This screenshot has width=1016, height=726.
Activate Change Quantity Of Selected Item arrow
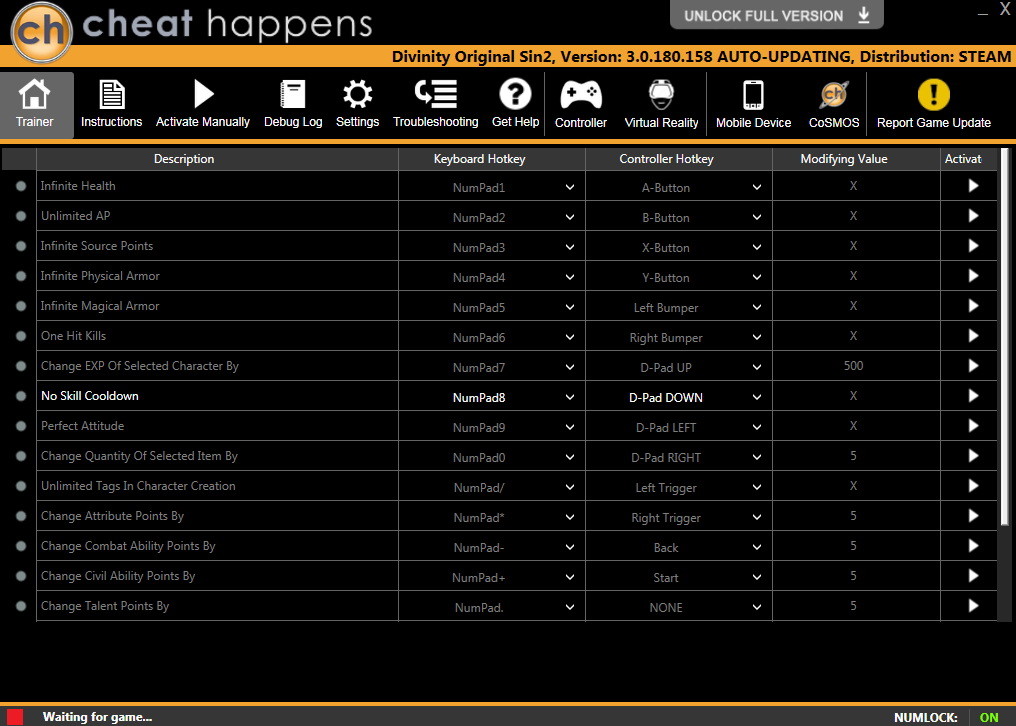coord(973,456)
